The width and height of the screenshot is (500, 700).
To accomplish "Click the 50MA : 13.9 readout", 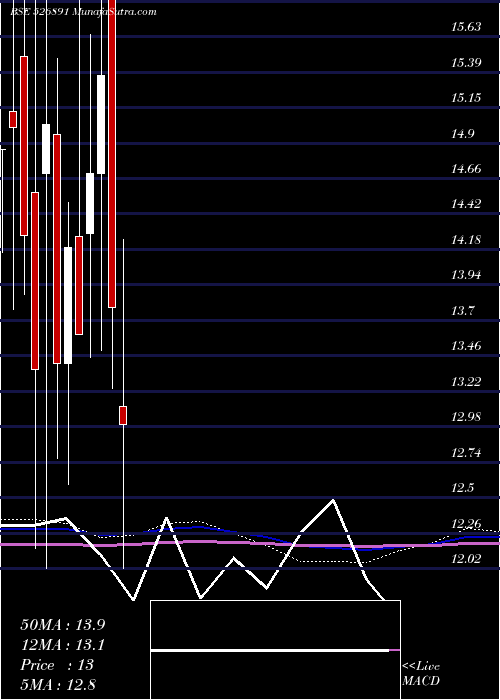I will 63,625.
